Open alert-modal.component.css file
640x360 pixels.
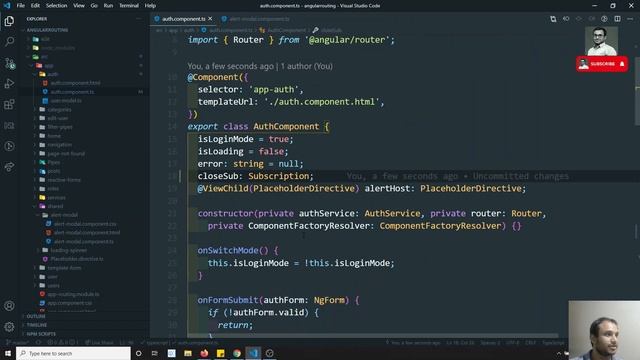point(85,224)
